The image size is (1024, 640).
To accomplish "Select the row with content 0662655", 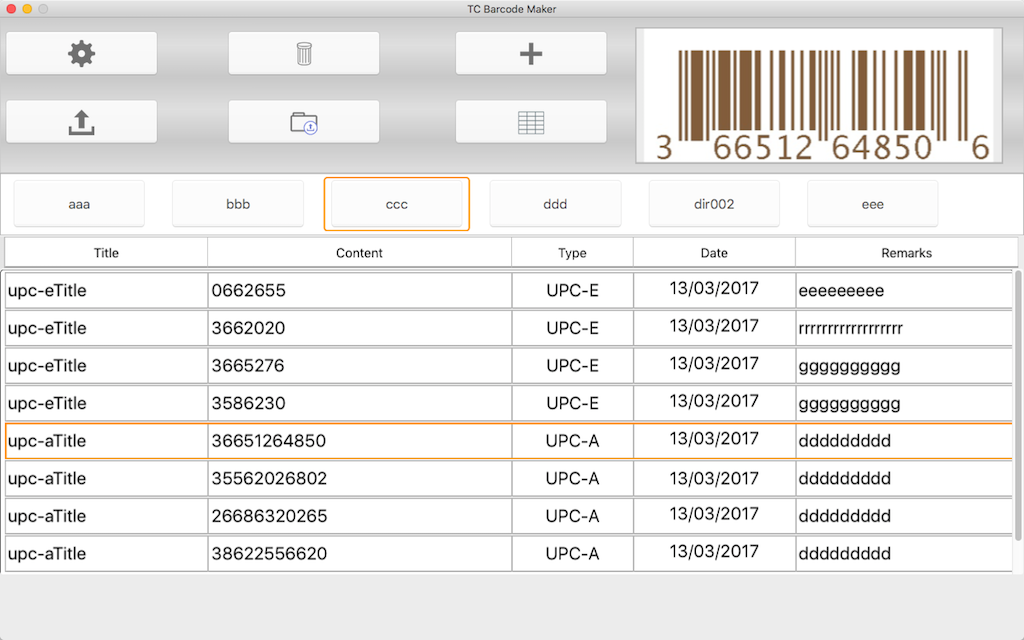I will (509, 290).
